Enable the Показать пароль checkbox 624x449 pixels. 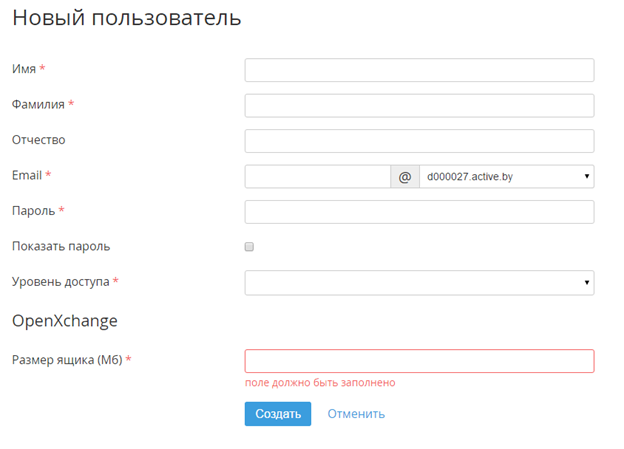click(250, 247)
